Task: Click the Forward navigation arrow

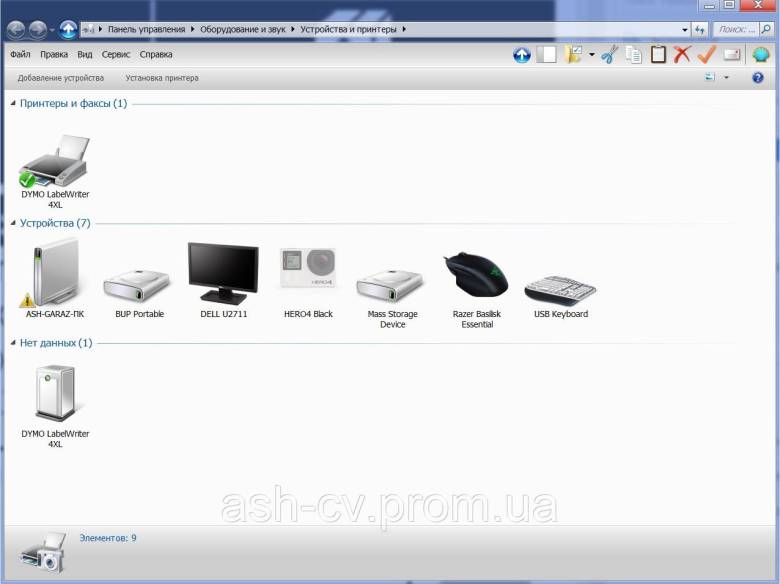Action: click(38, 29)
